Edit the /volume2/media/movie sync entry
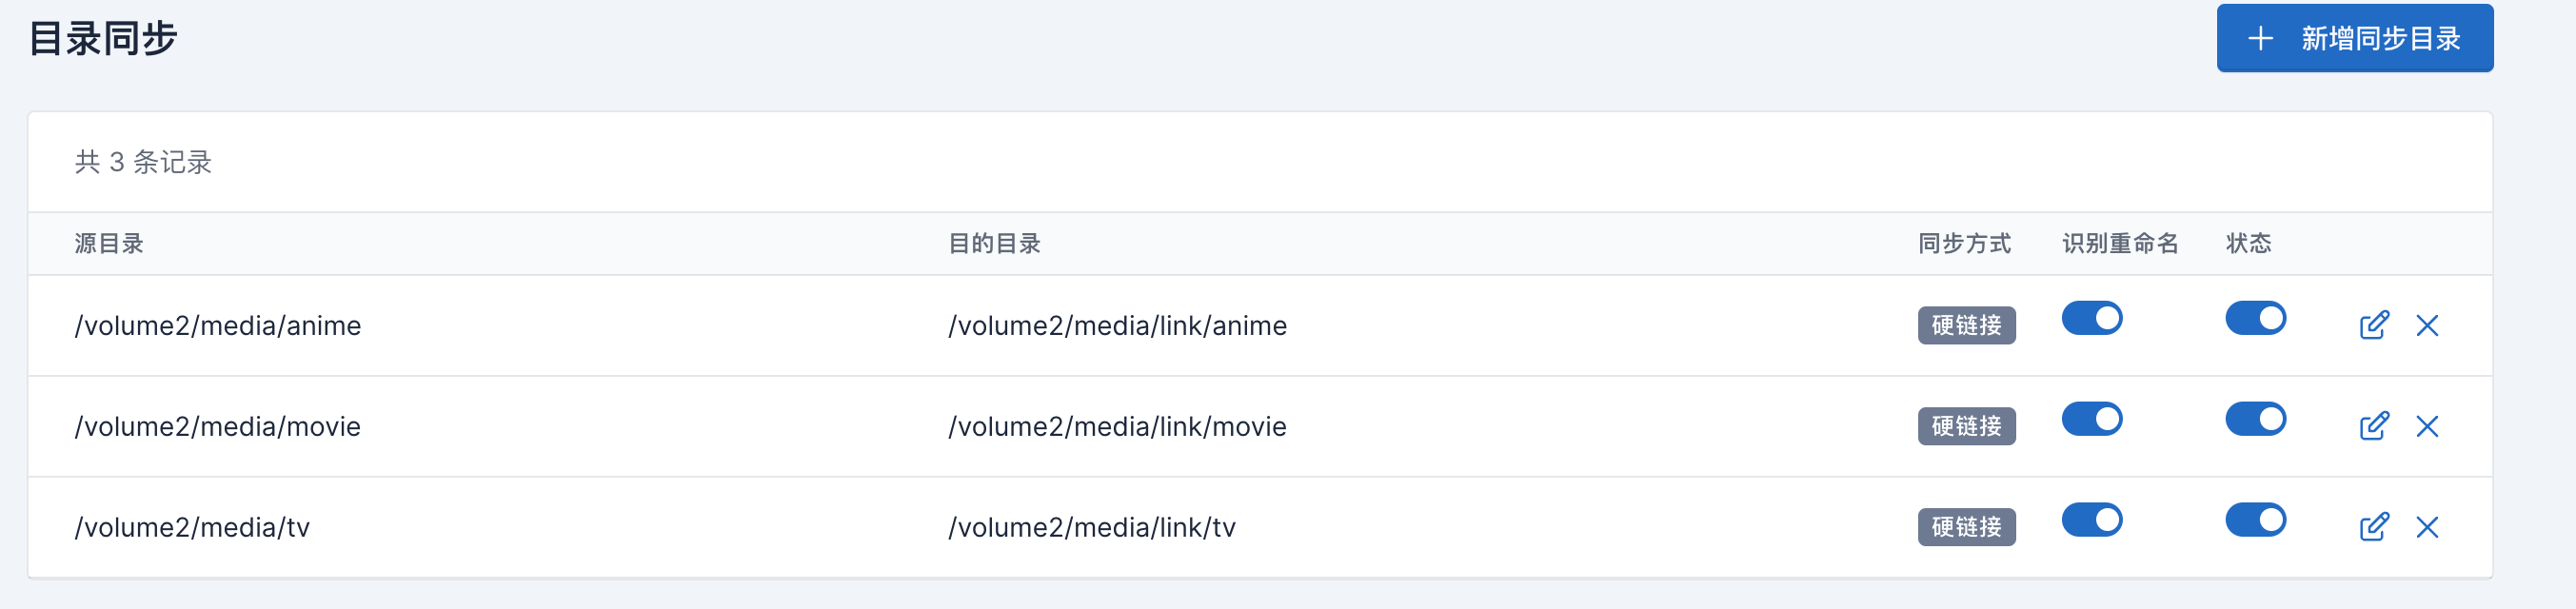Viewport: 2576px width, 609px height. point(2373,426)
